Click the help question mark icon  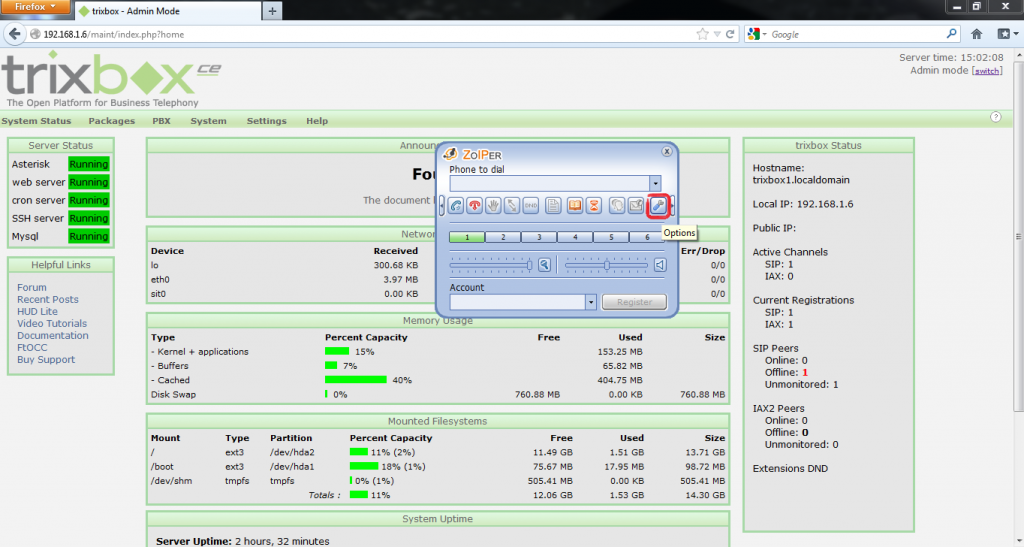(x=995, y=117)
